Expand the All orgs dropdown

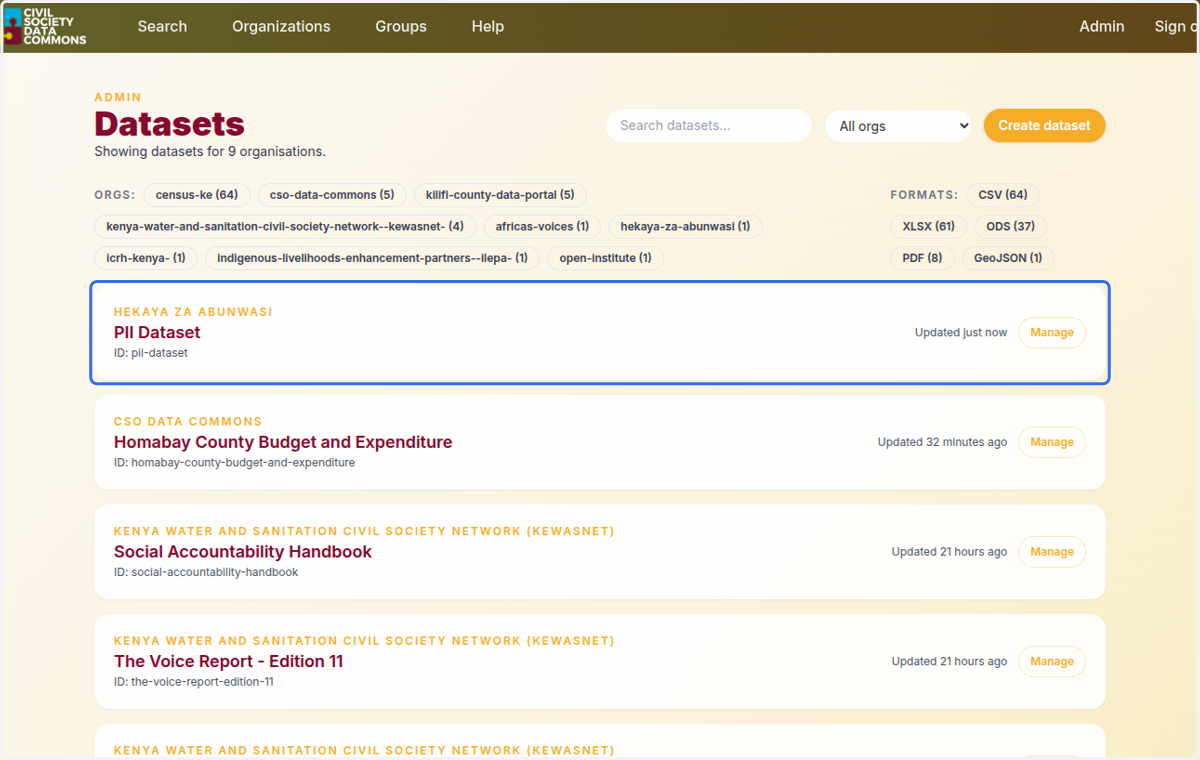(x=898, y=126)
